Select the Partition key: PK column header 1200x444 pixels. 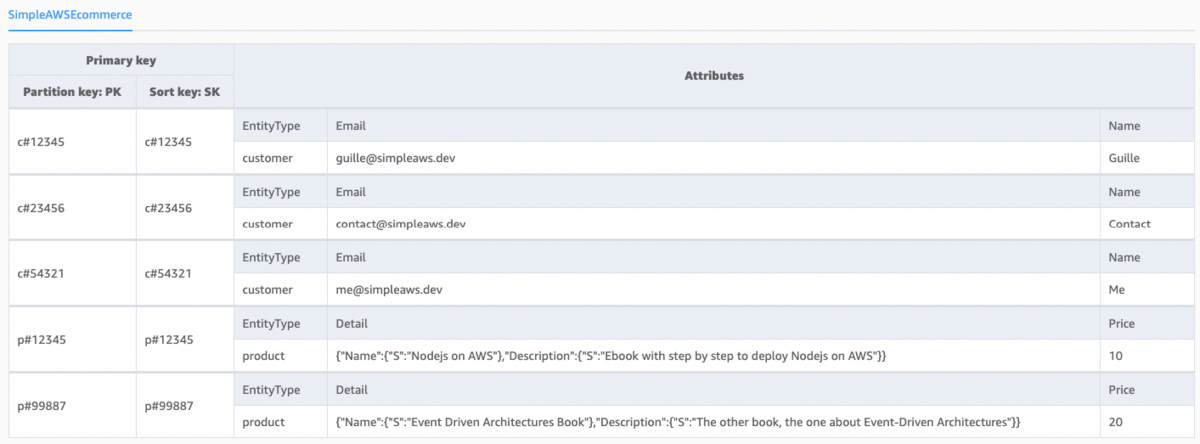coord(72,92)
